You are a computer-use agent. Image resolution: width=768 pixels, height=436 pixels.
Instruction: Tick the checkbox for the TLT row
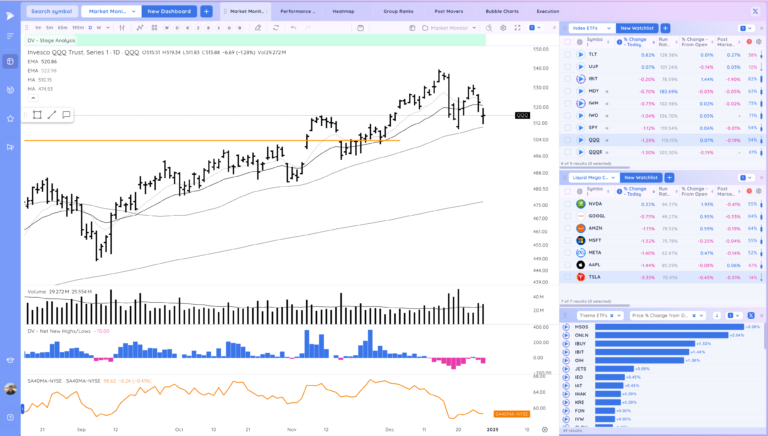click(566, 54)
